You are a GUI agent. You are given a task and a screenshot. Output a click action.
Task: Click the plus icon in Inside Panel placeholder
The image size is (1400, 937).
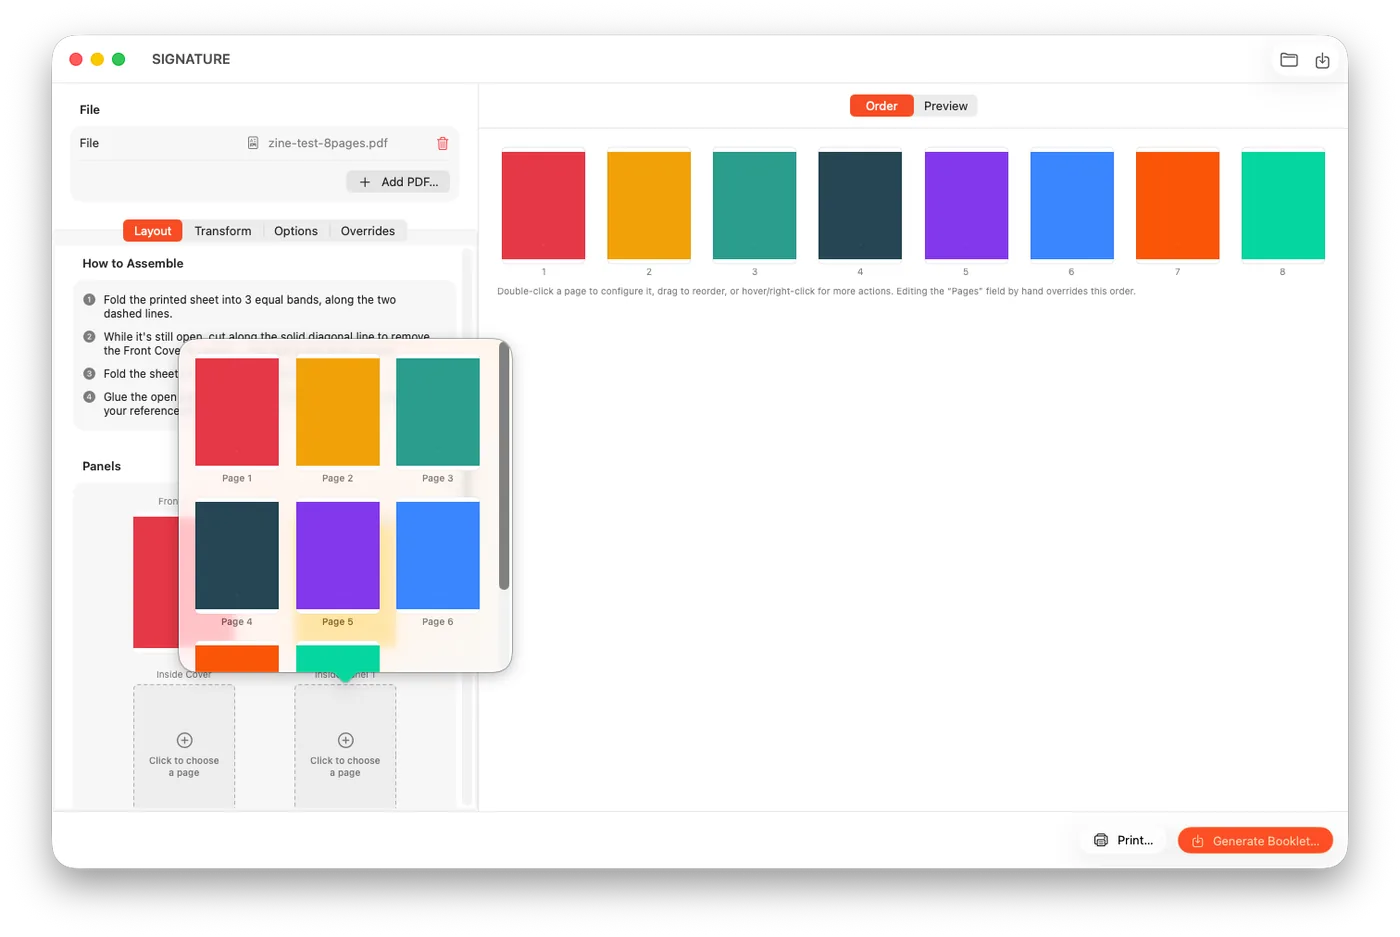[x=345, y=740]
